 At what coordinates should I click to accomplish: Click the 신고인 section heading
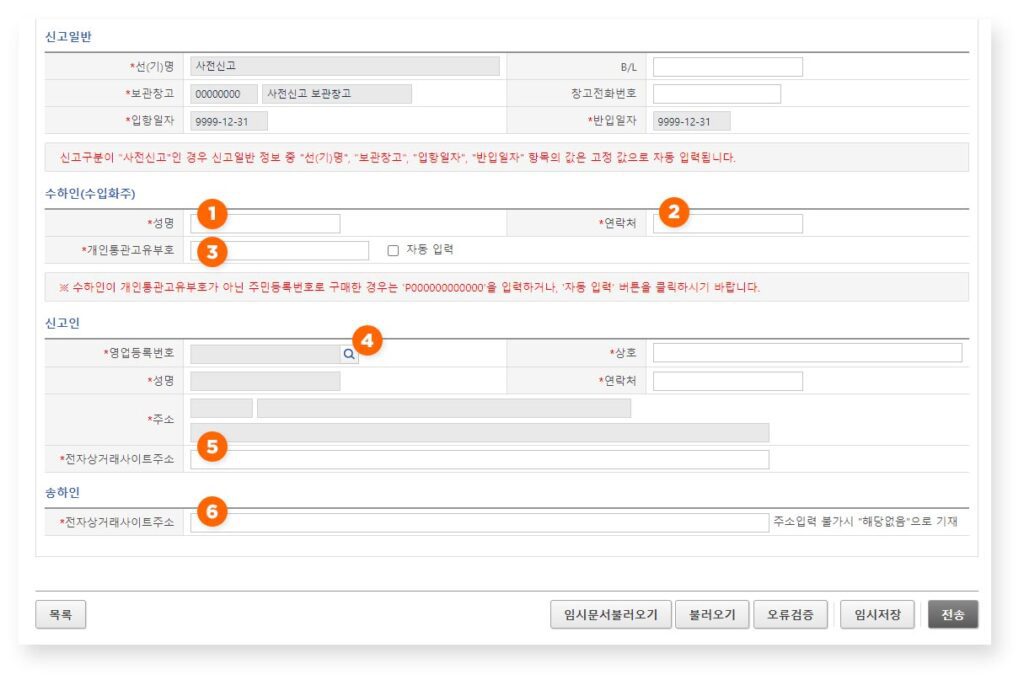pos(62,323)
